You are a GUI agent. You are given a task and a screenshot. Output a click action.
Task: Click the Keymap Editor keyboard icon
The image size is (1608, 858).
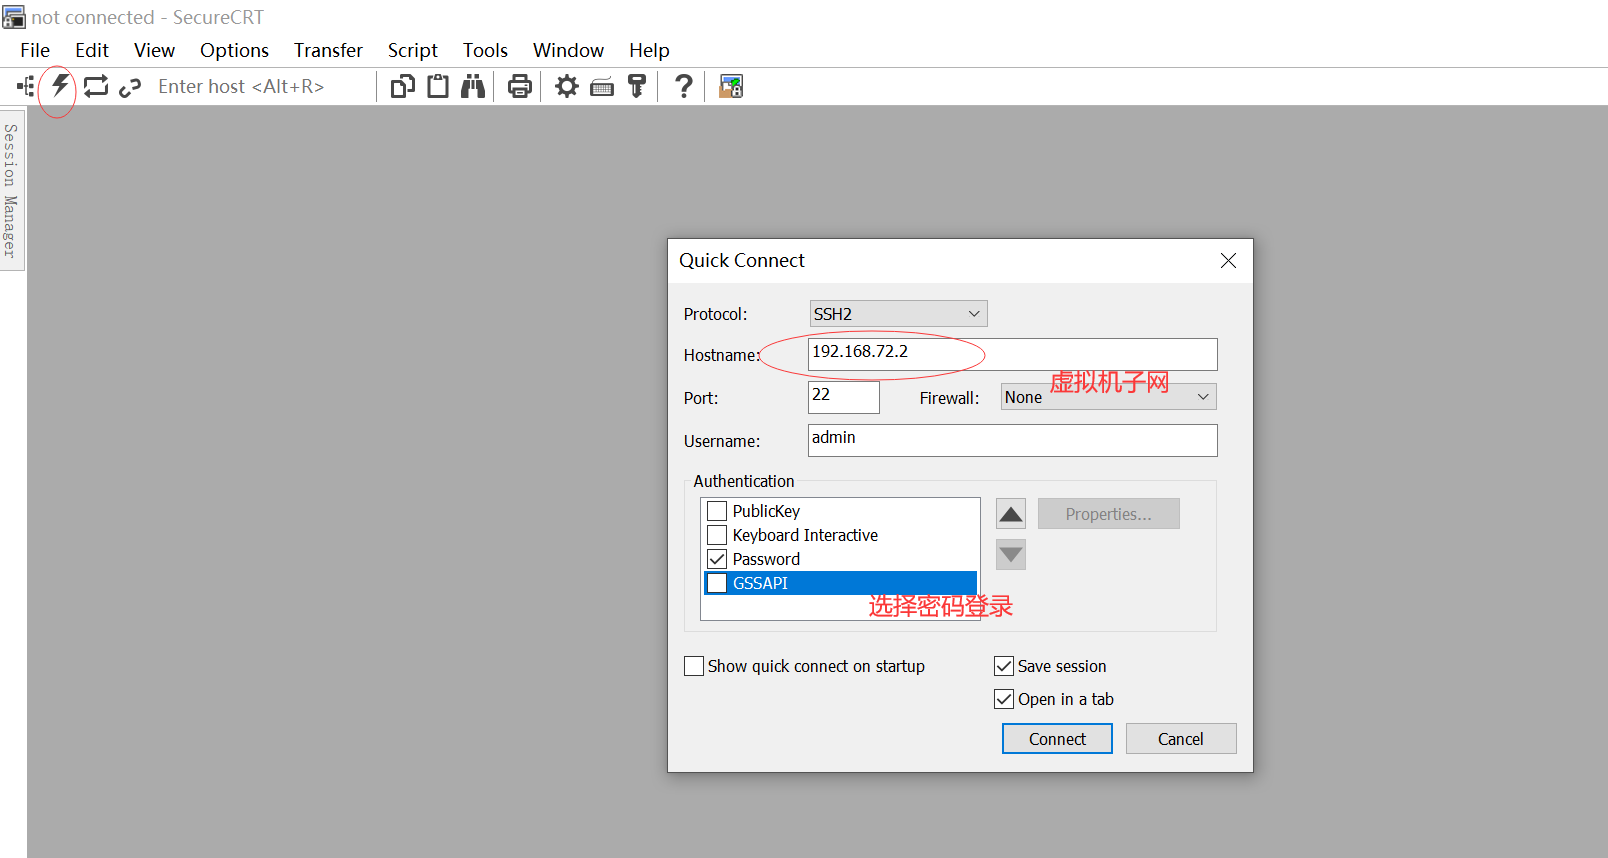coord(602,88)
